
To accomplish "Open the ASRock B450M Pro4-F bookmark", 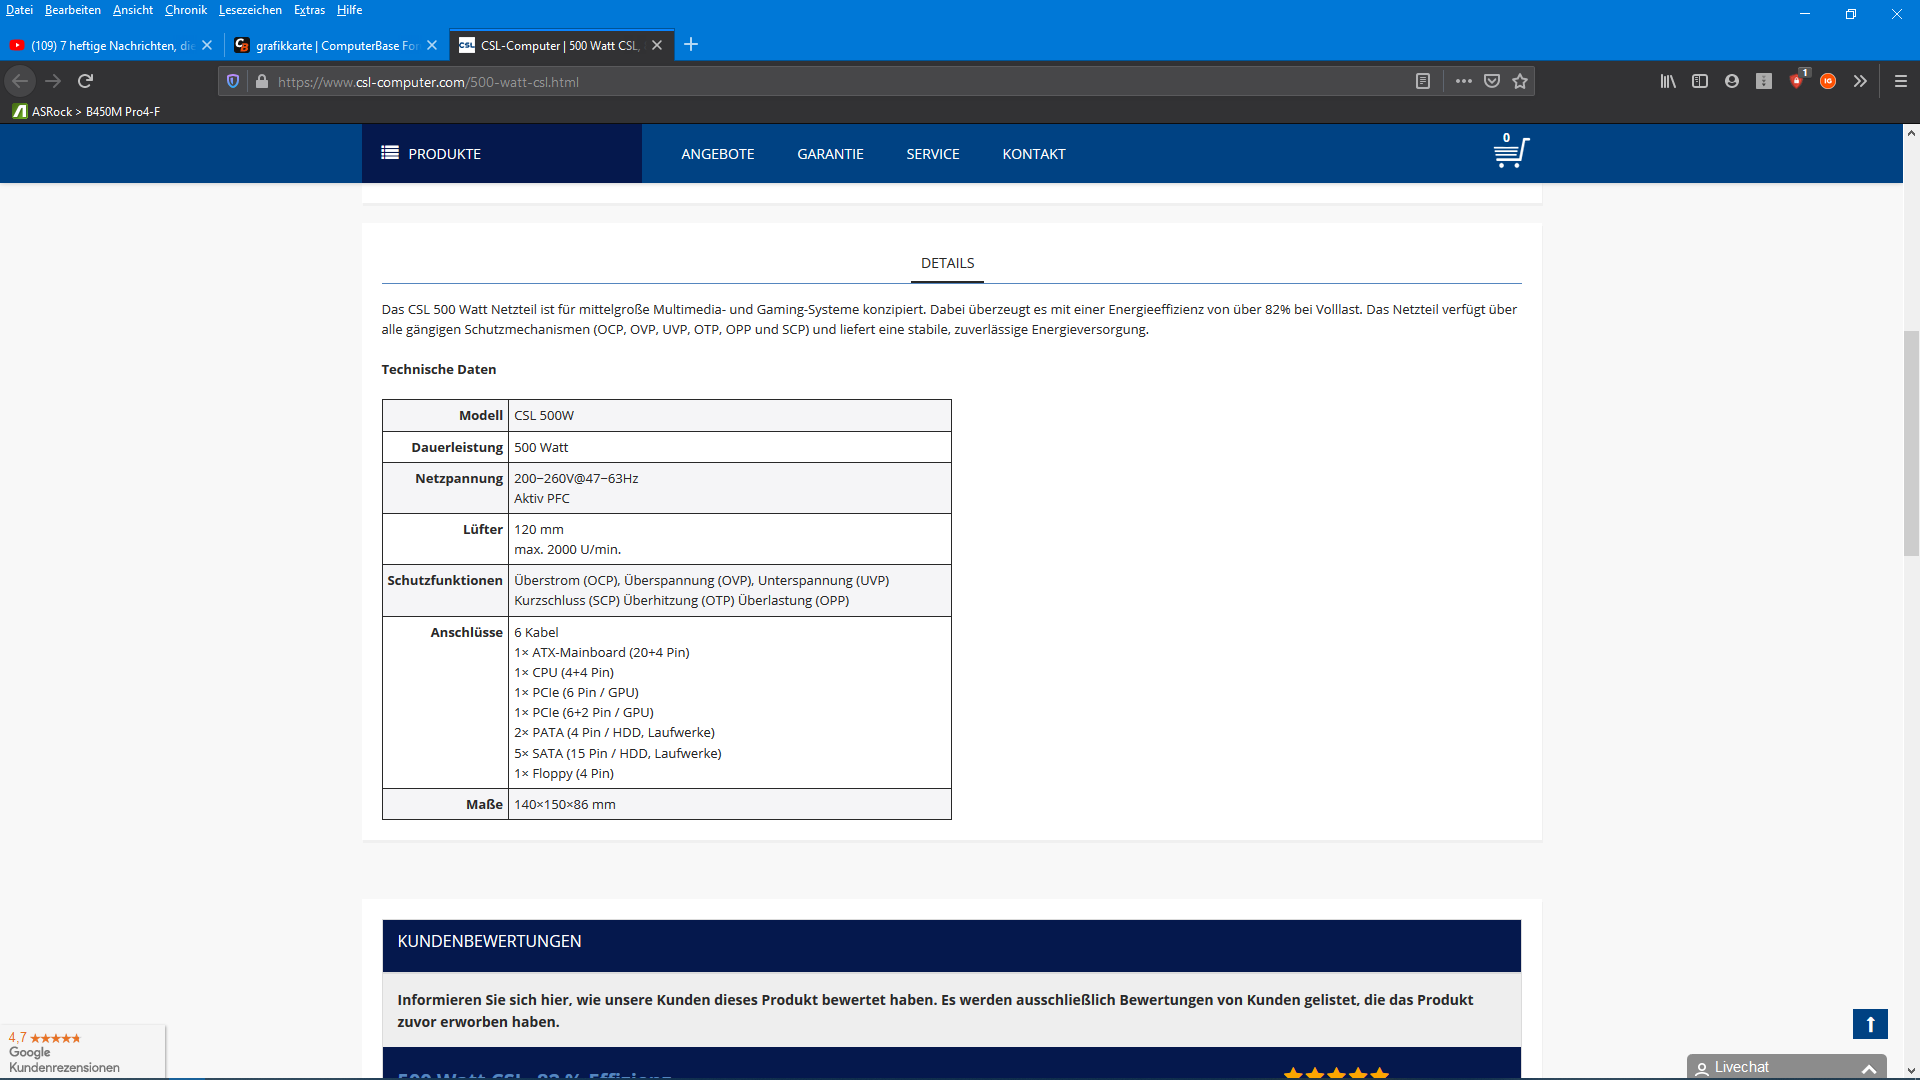I will 88,111.
